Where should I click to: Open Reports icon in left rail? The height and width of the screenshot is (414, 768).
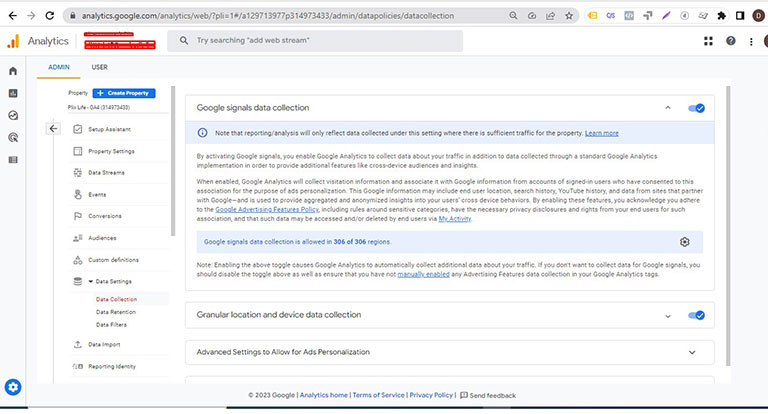(x=13, y=93)
